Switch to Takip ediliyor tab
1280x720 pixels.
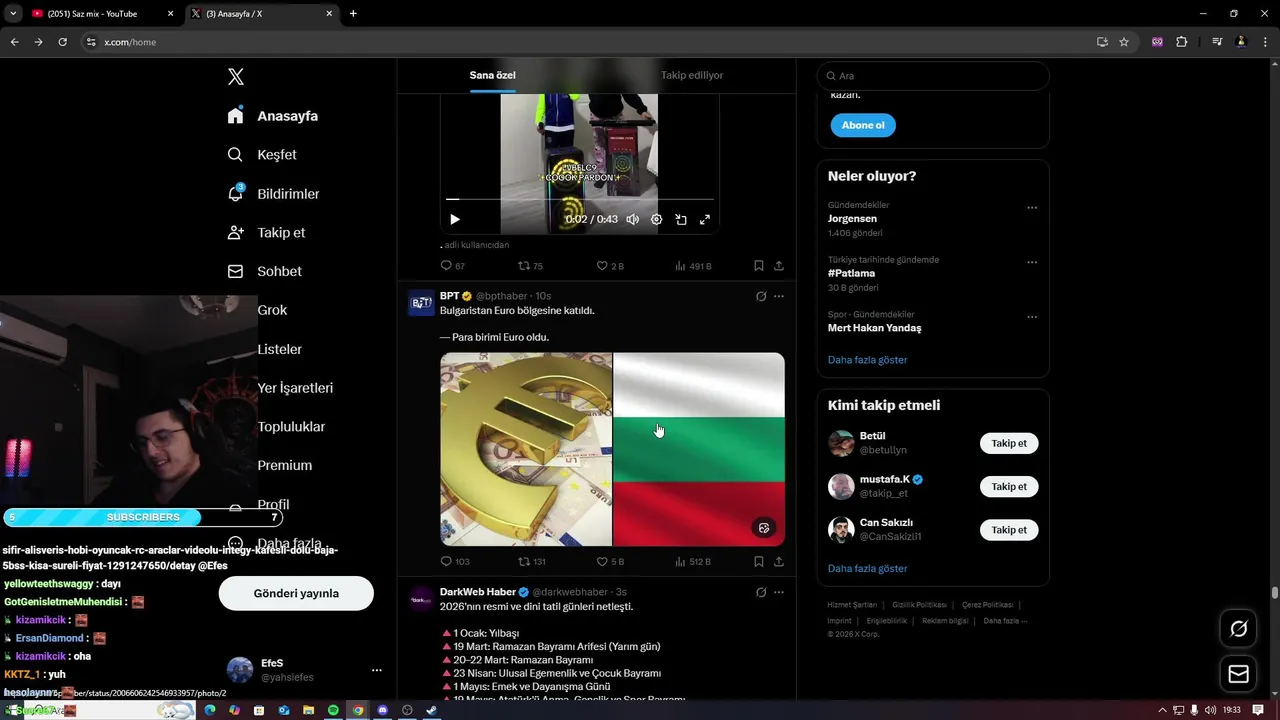(692, 75)
